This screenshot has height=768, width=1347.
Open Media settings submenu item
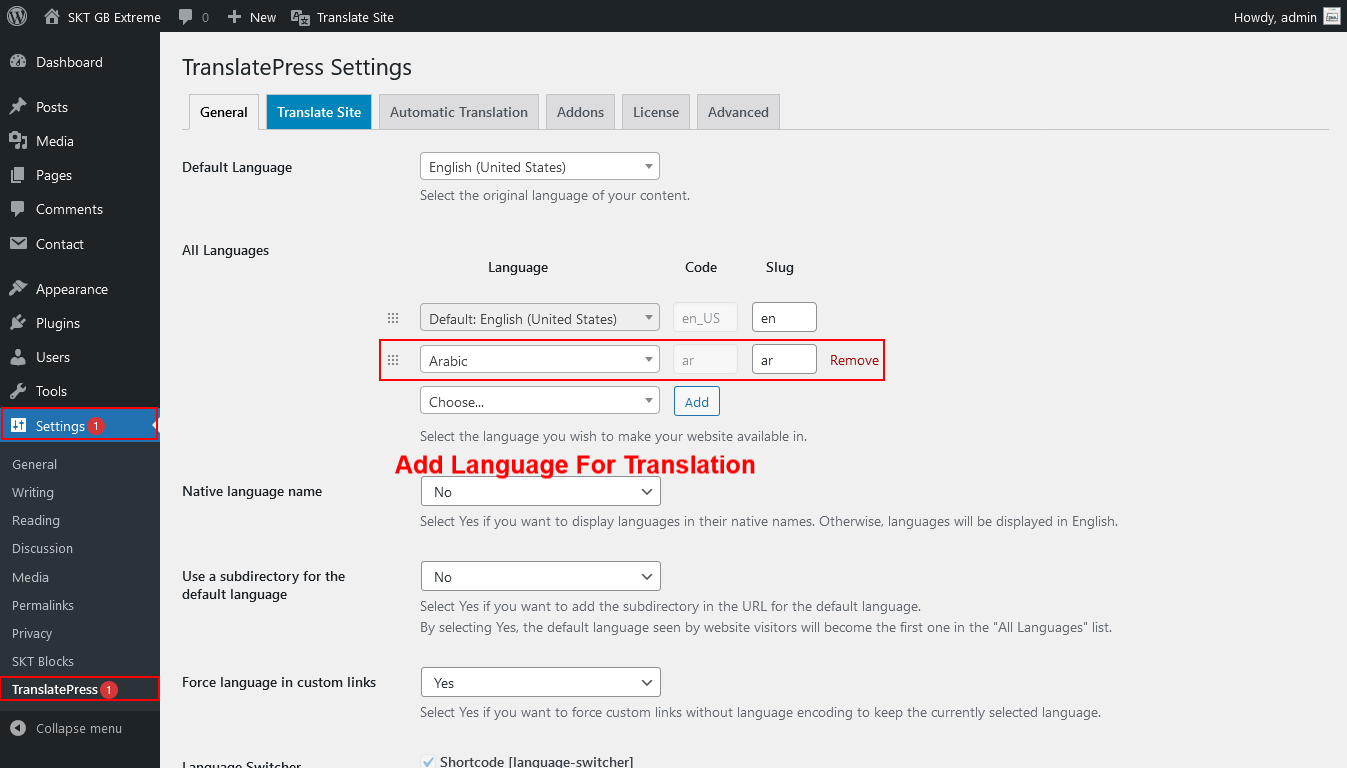(x=30, y=577)
